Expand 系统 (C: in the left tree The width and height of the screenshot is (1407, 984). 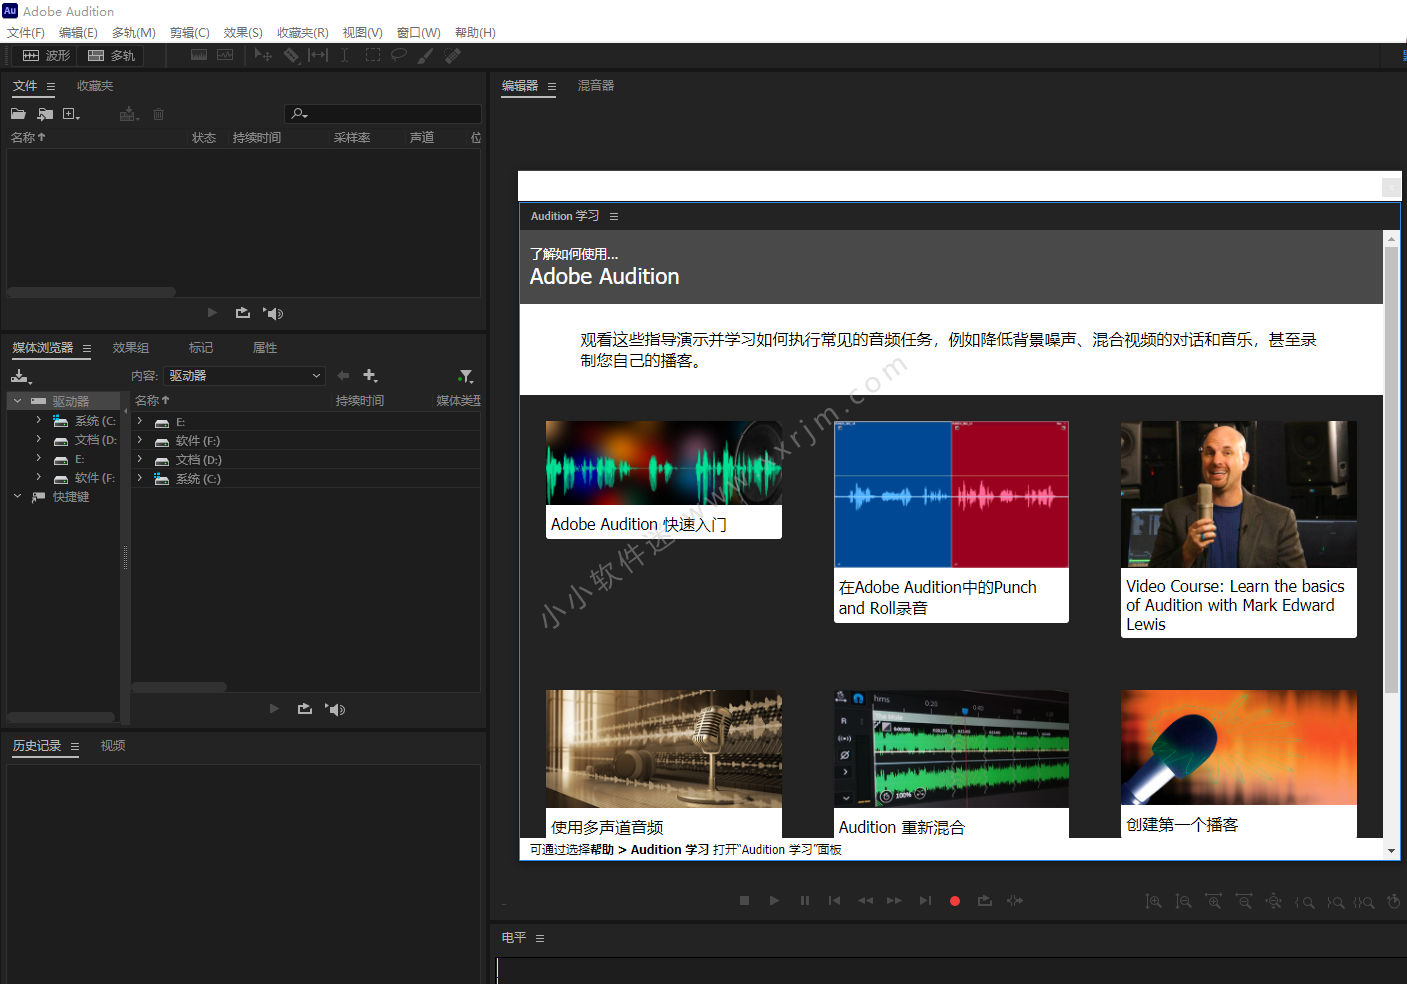click(38, 420)
